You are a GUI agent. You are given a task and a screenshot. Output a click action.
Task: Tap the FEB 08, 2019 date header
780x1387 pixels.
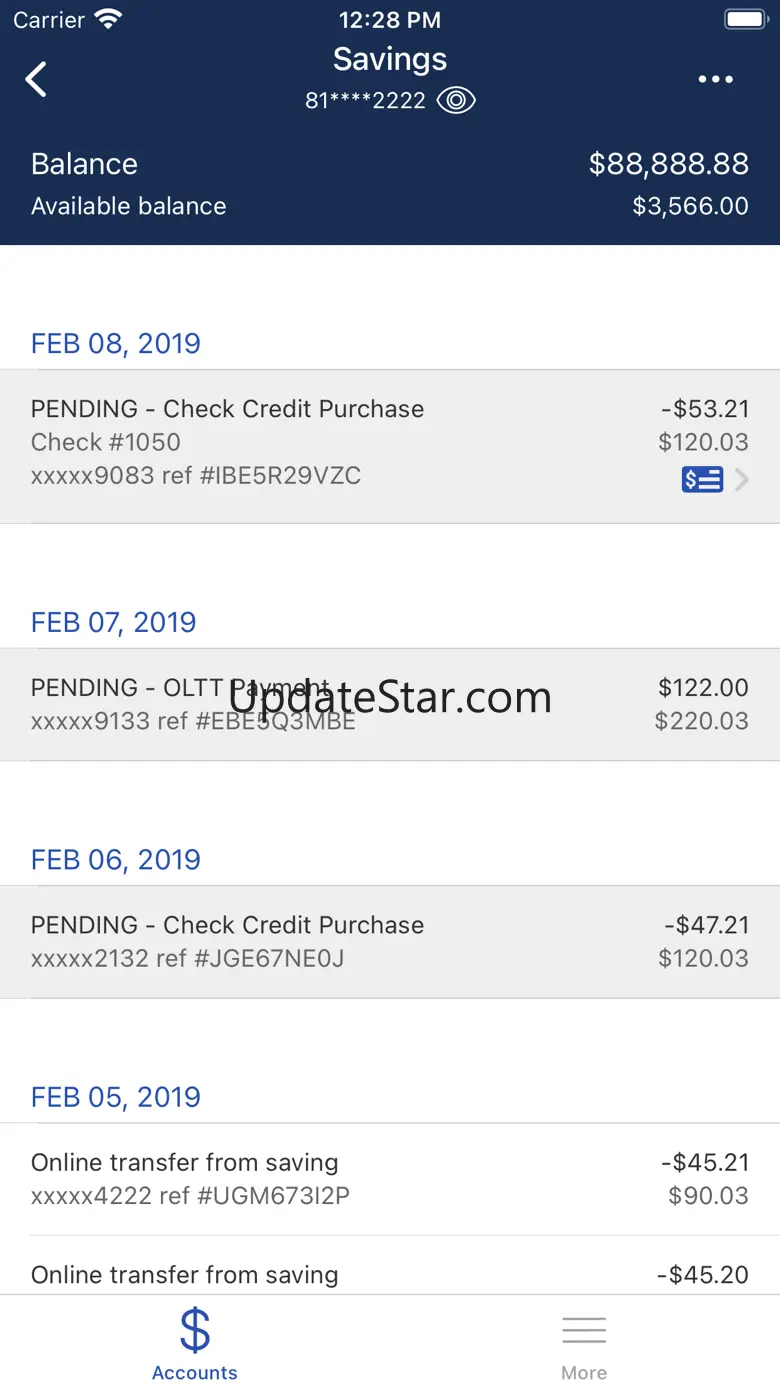[x=116, y=343]
